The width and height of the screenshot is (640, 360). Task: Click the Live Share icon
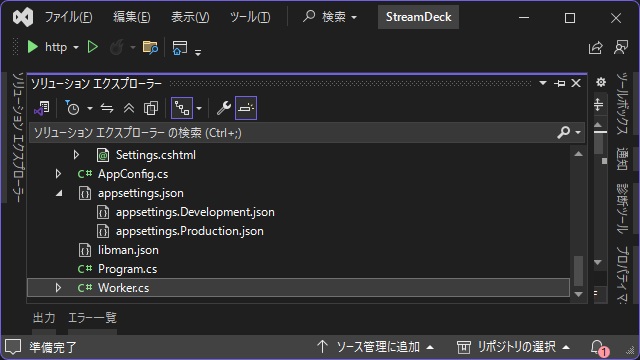[596, 47]
